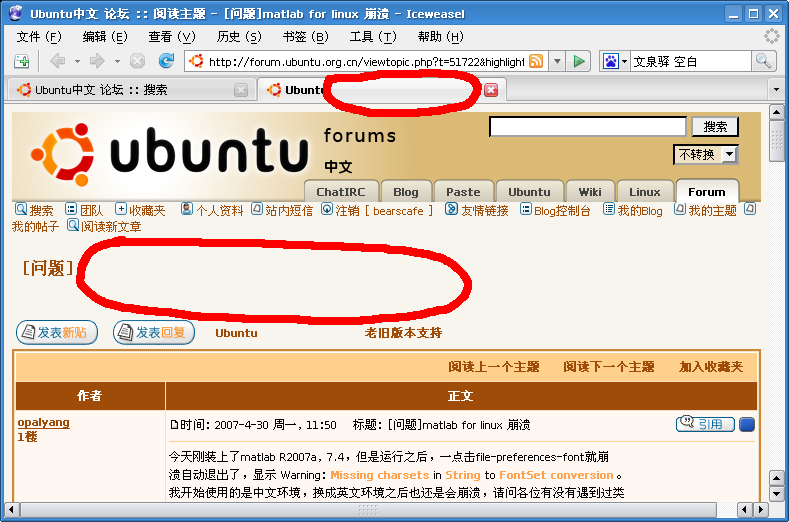The image size is (789, 522).
Task: Select the Wiki site tab
Action: tap(590, 191)
